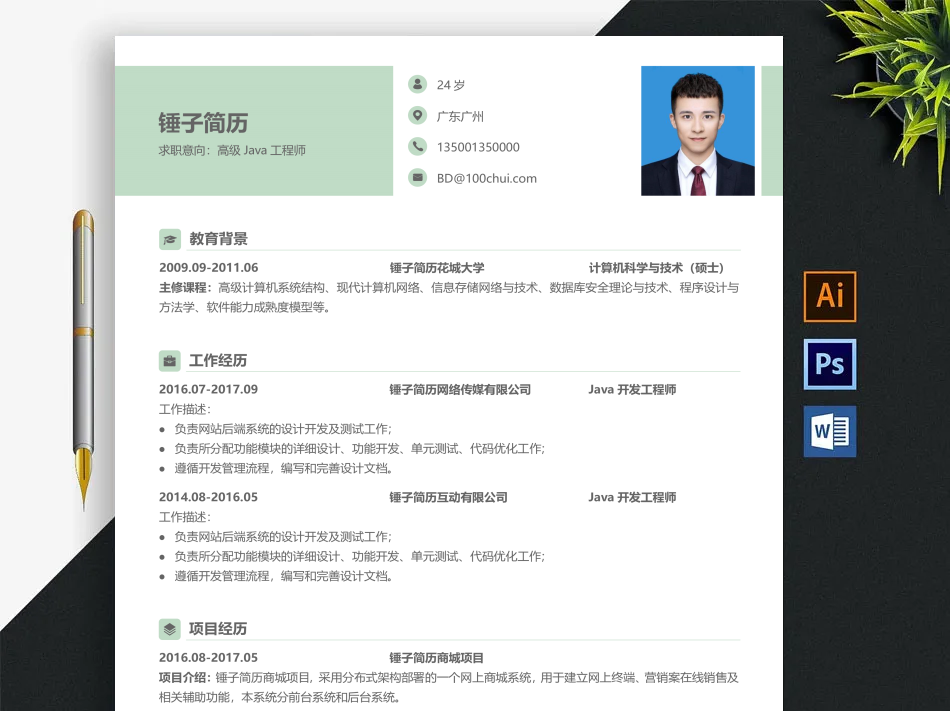Click the 广东广州 location text

pos(460,116)
